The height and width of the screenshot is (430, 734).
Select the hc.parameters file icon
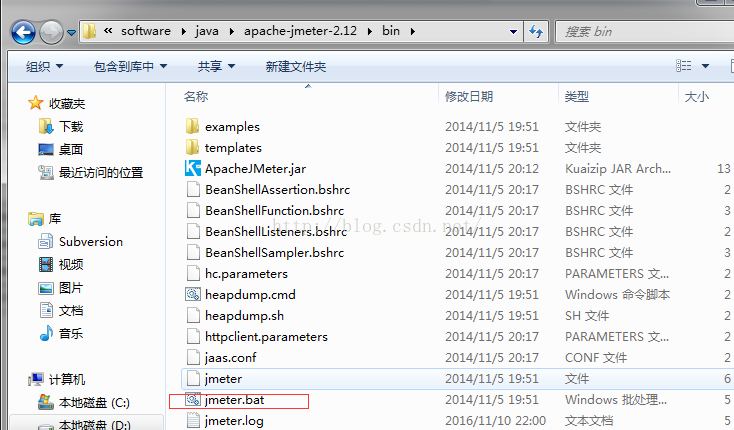(x=193, y=273)
